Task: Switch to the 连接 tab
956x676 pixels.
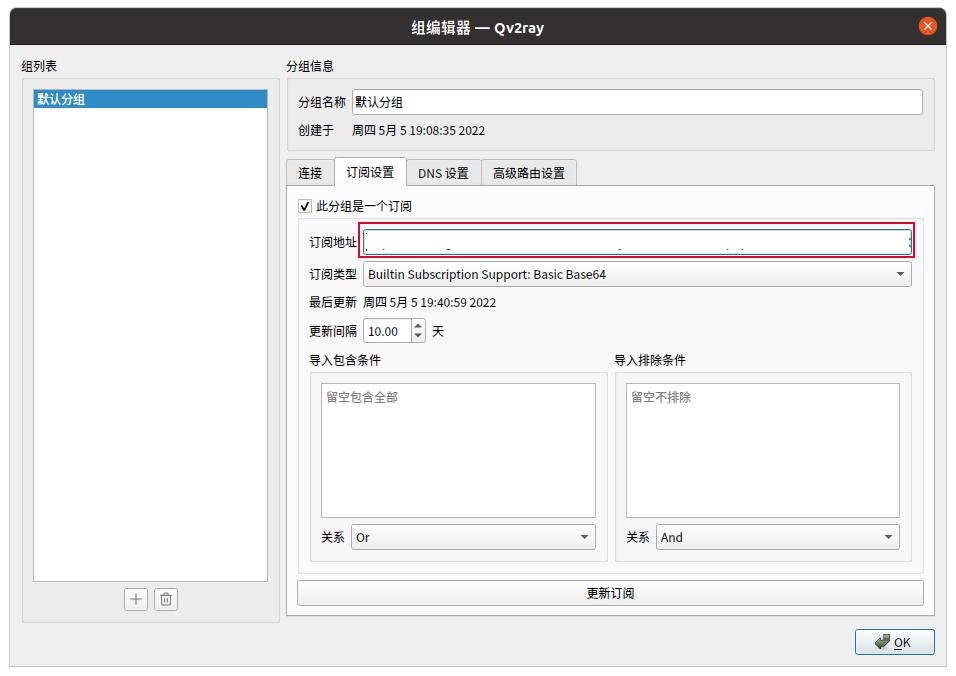Action: tap(312, 171)
